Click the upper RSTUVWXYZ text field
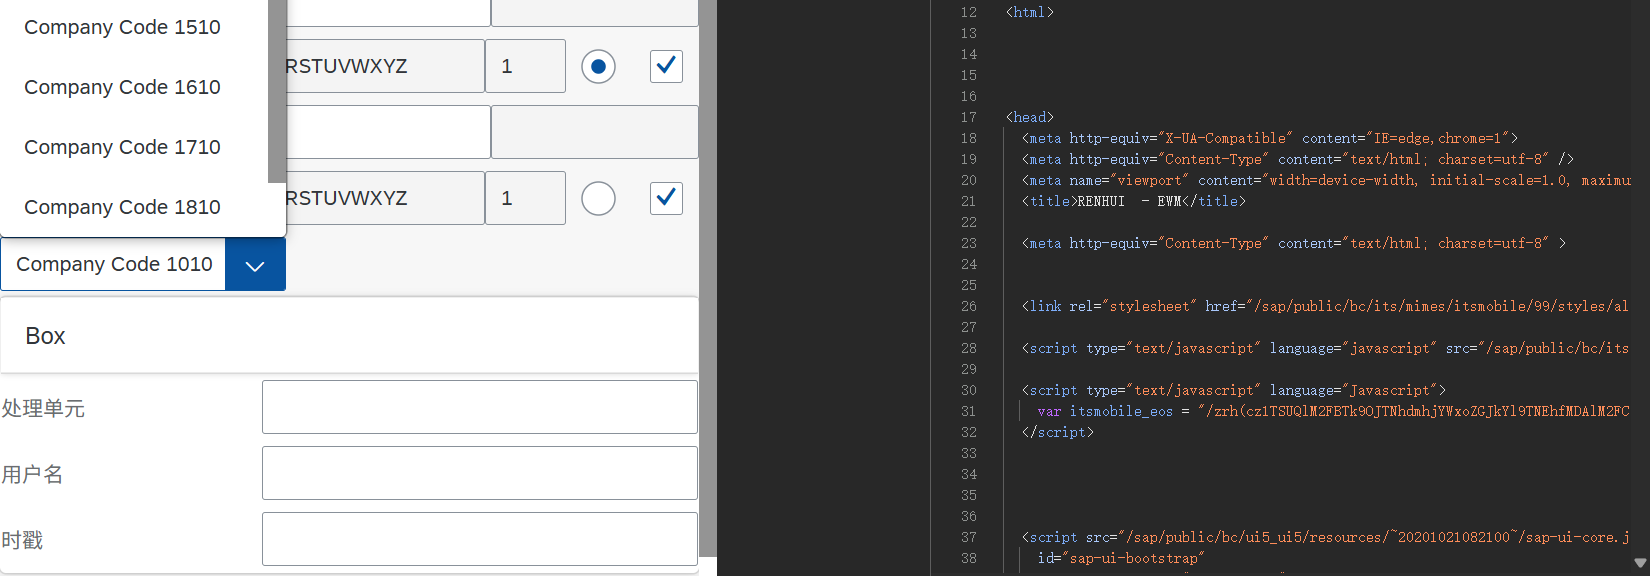The image size is (1650, 576). click(x=385, y=66)
